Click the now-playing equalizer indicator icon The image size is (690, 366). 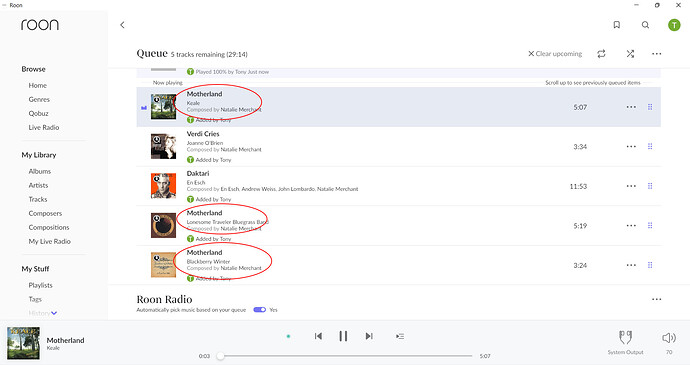coord(144,107)
